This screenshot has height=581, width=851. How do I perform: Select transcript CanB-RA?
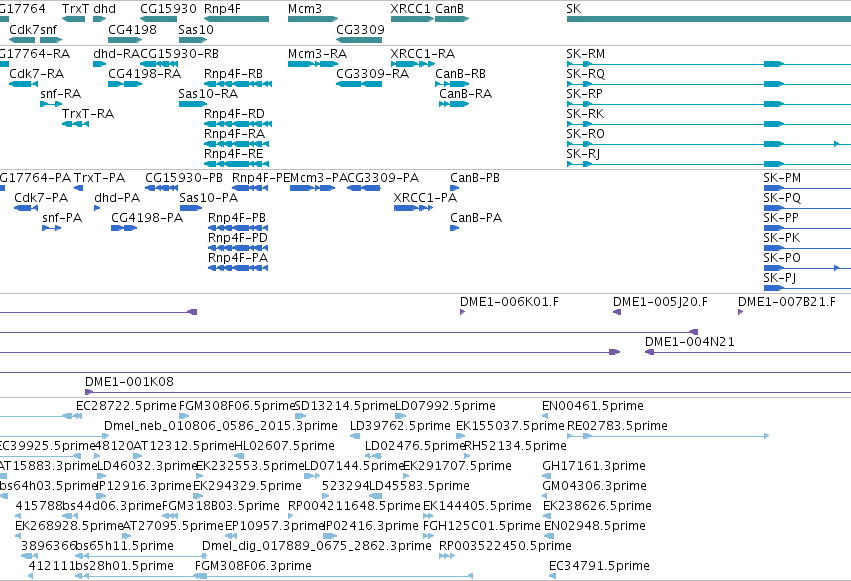point(465,94)
